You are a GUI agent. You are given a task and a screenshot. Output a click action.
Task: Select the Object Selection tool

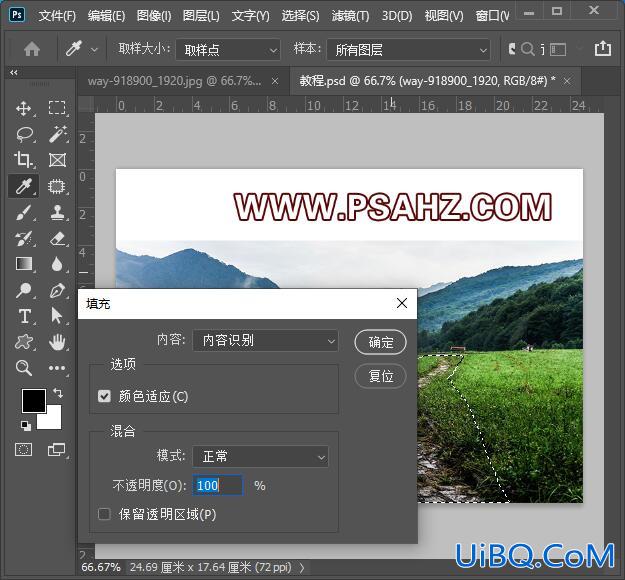pyautogui.click(x=57, y=186)
